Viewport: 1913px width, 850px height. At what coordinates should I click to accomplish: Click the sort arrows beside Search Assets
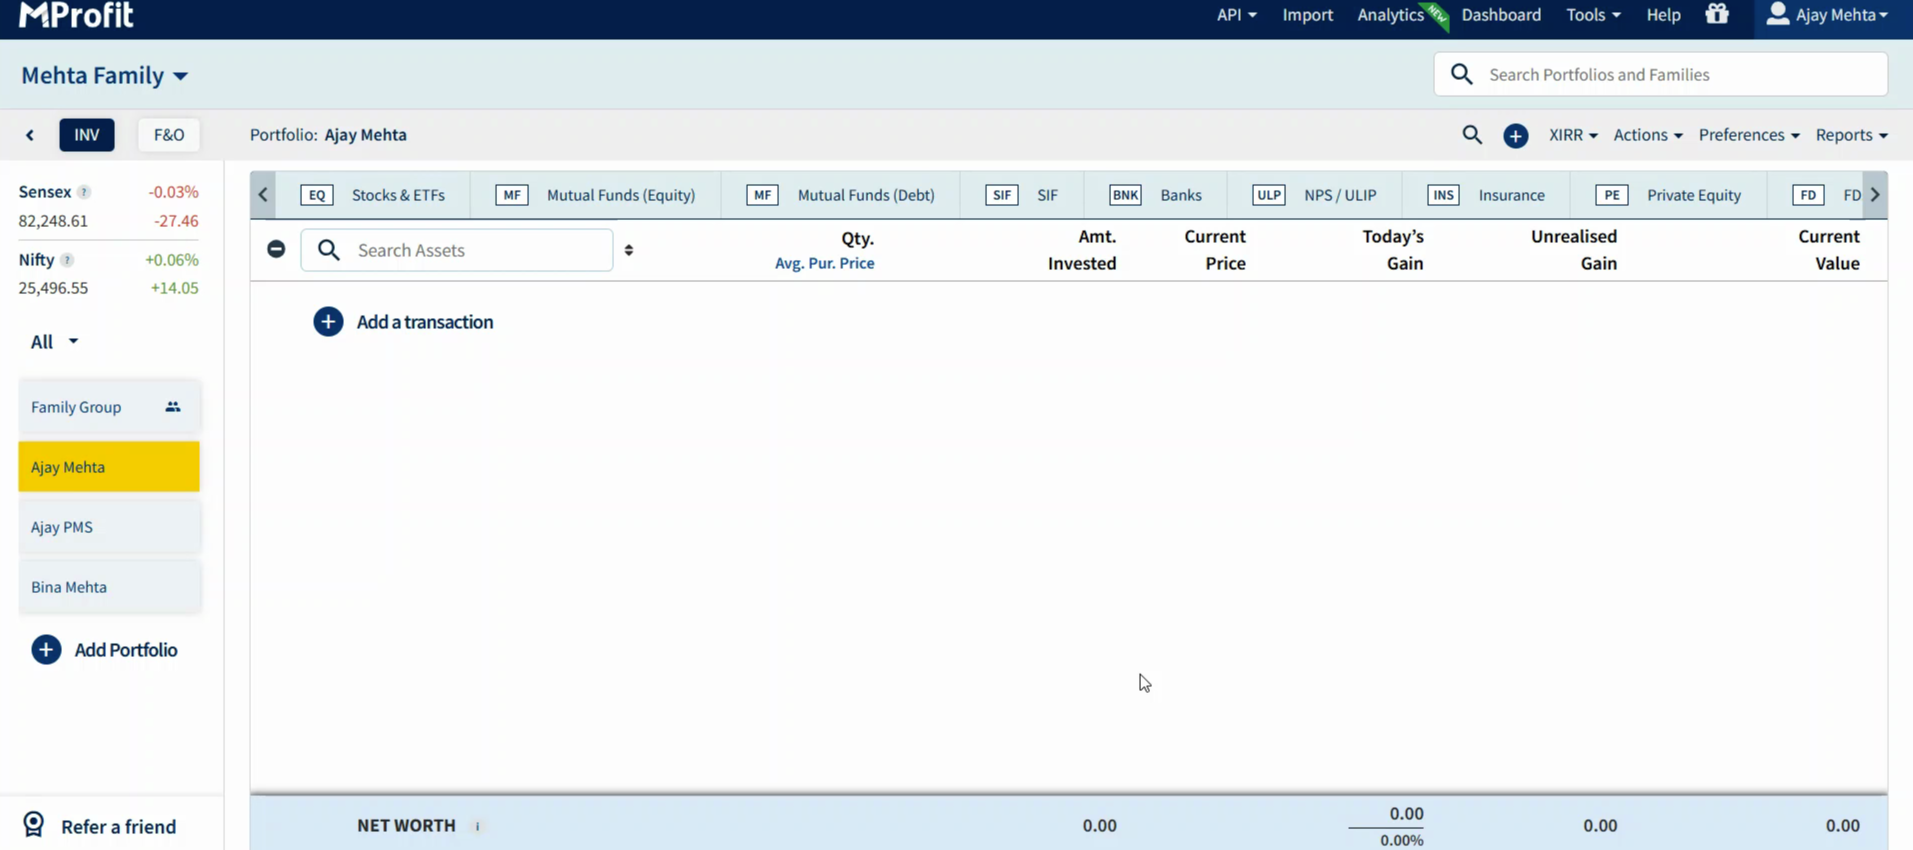[x=629, y=250]
